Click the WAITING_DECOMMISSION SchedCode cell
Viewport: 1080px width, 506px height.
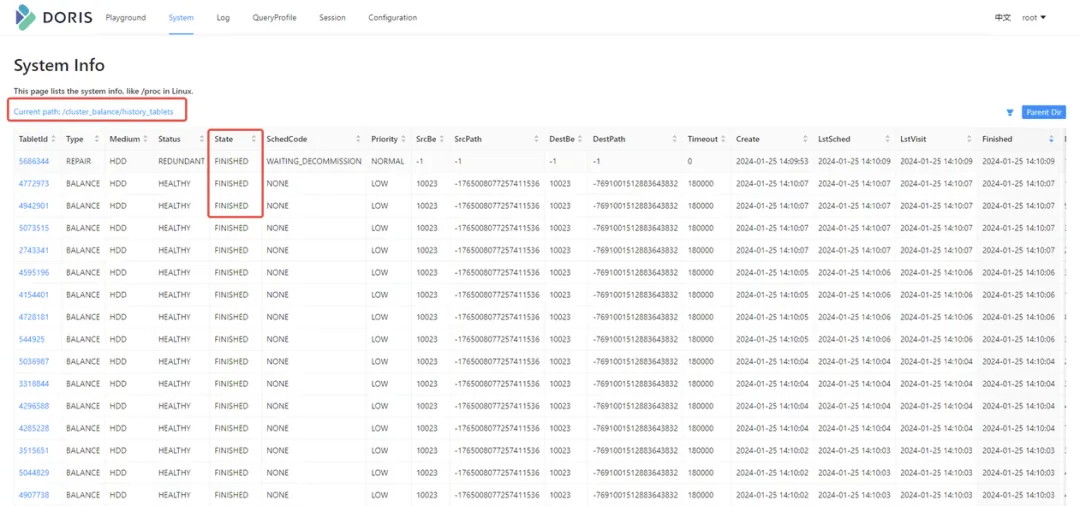click(313, 161)
